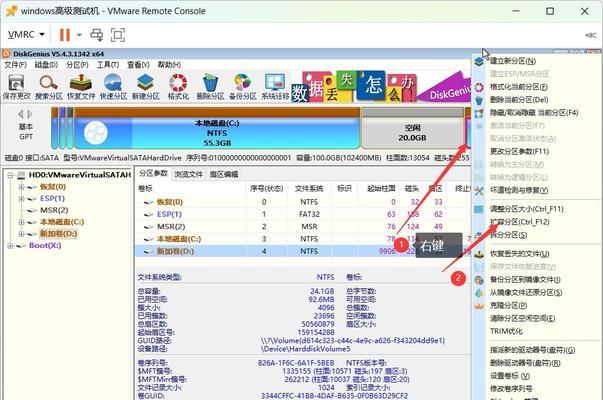
Task: Go to previous disk using the left arrow
Action: [x=21, y=114]
